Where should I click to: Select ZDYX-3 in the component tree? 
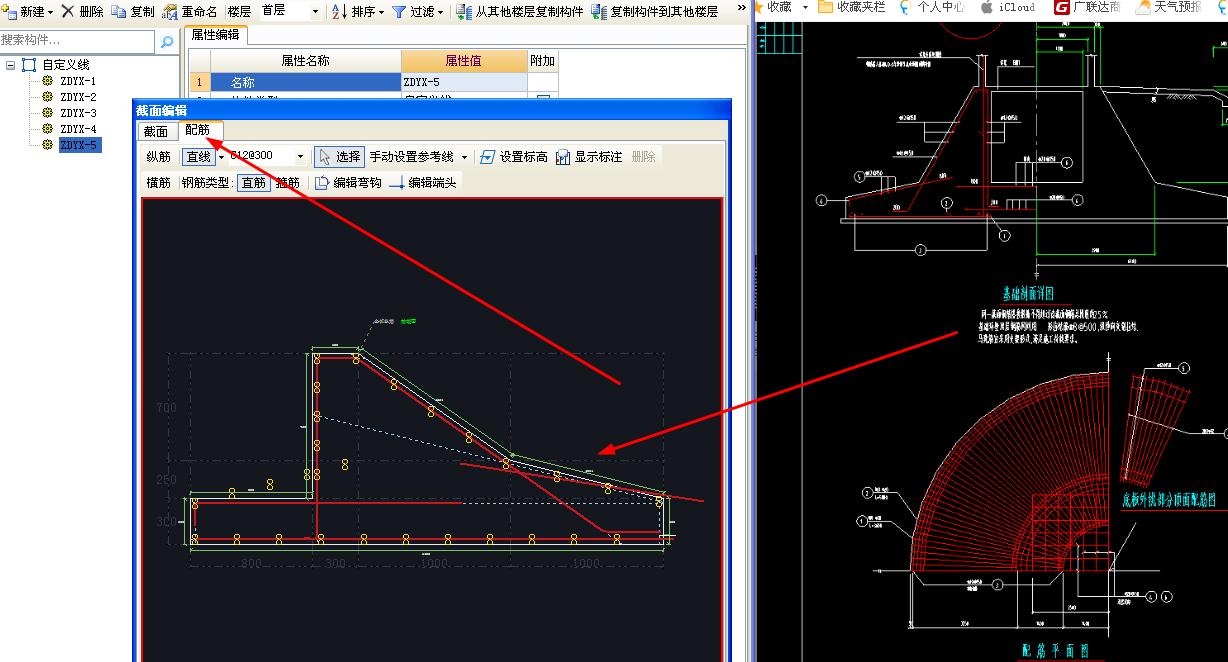click(78, 113)
